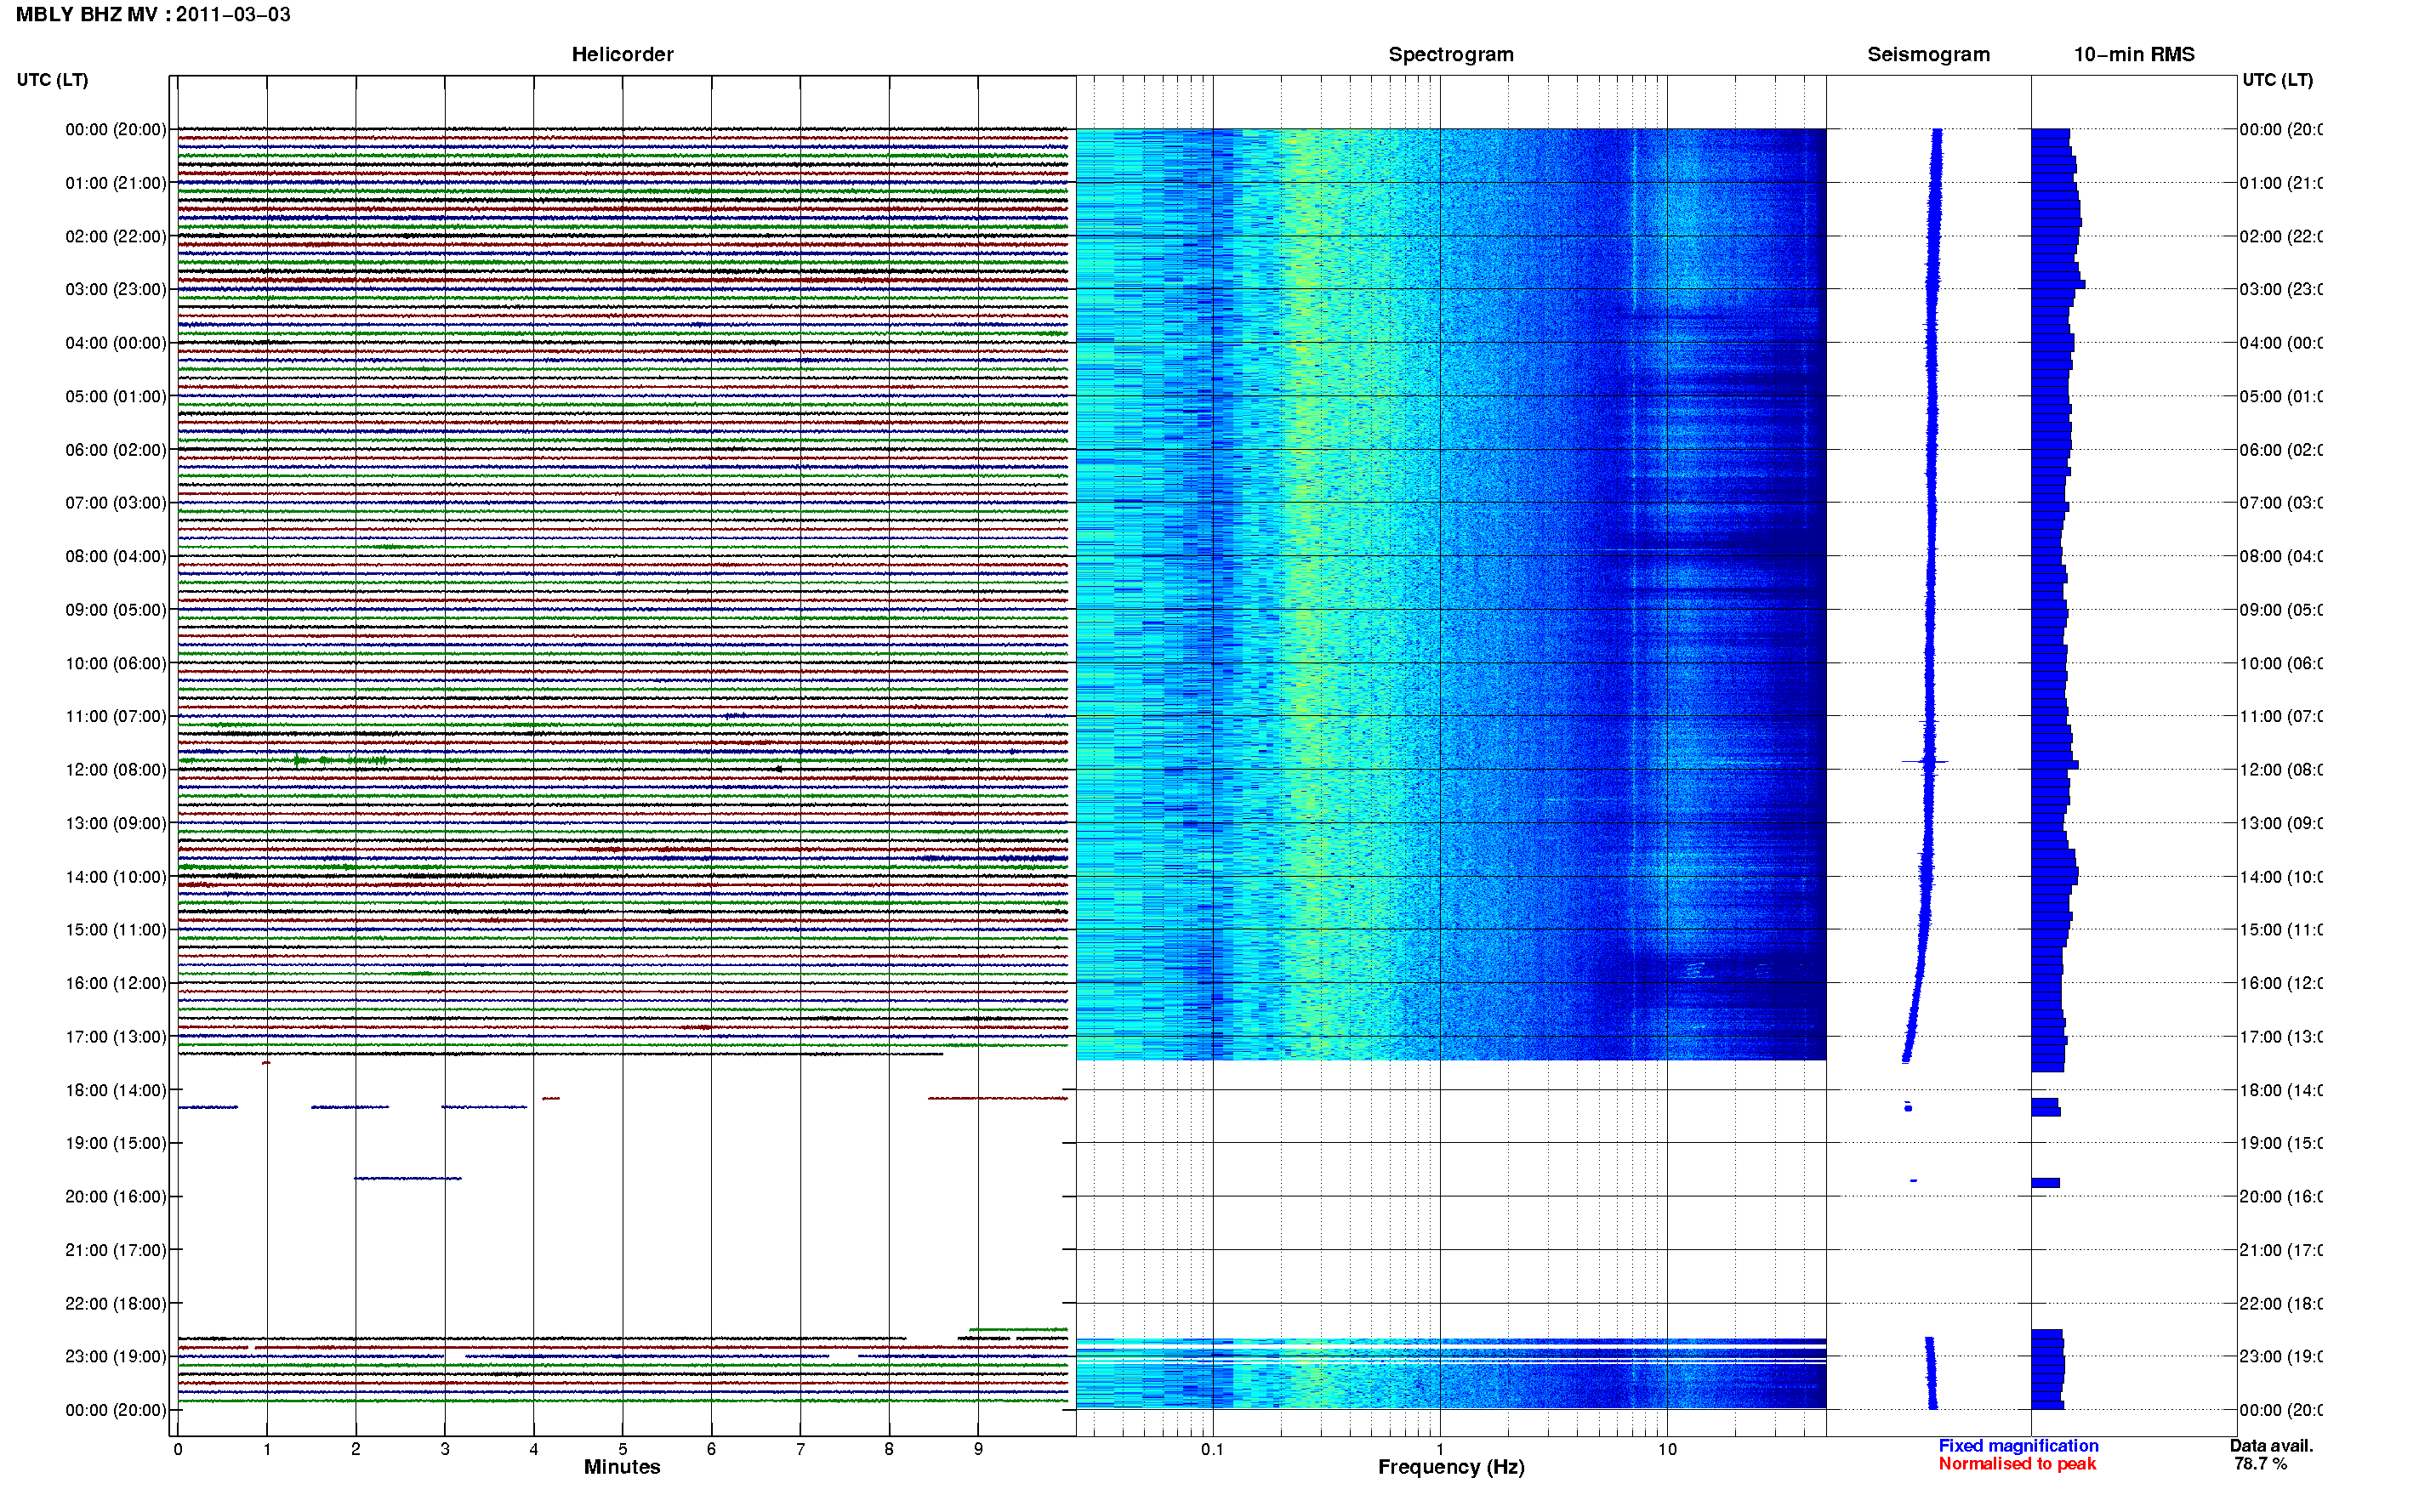Click the left time label 06:00 (02:00)
This screenshot has width=2419, height=1512.
coord(116,450)
